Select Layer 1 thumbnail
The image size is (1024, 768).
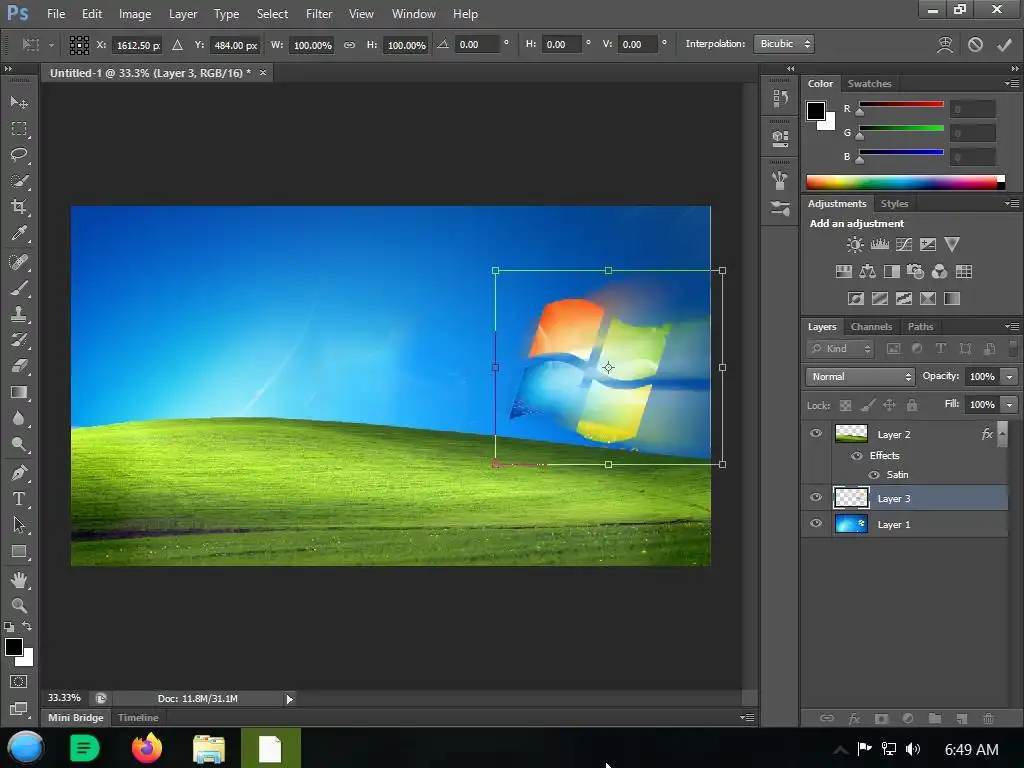click(x=851, y=524)
